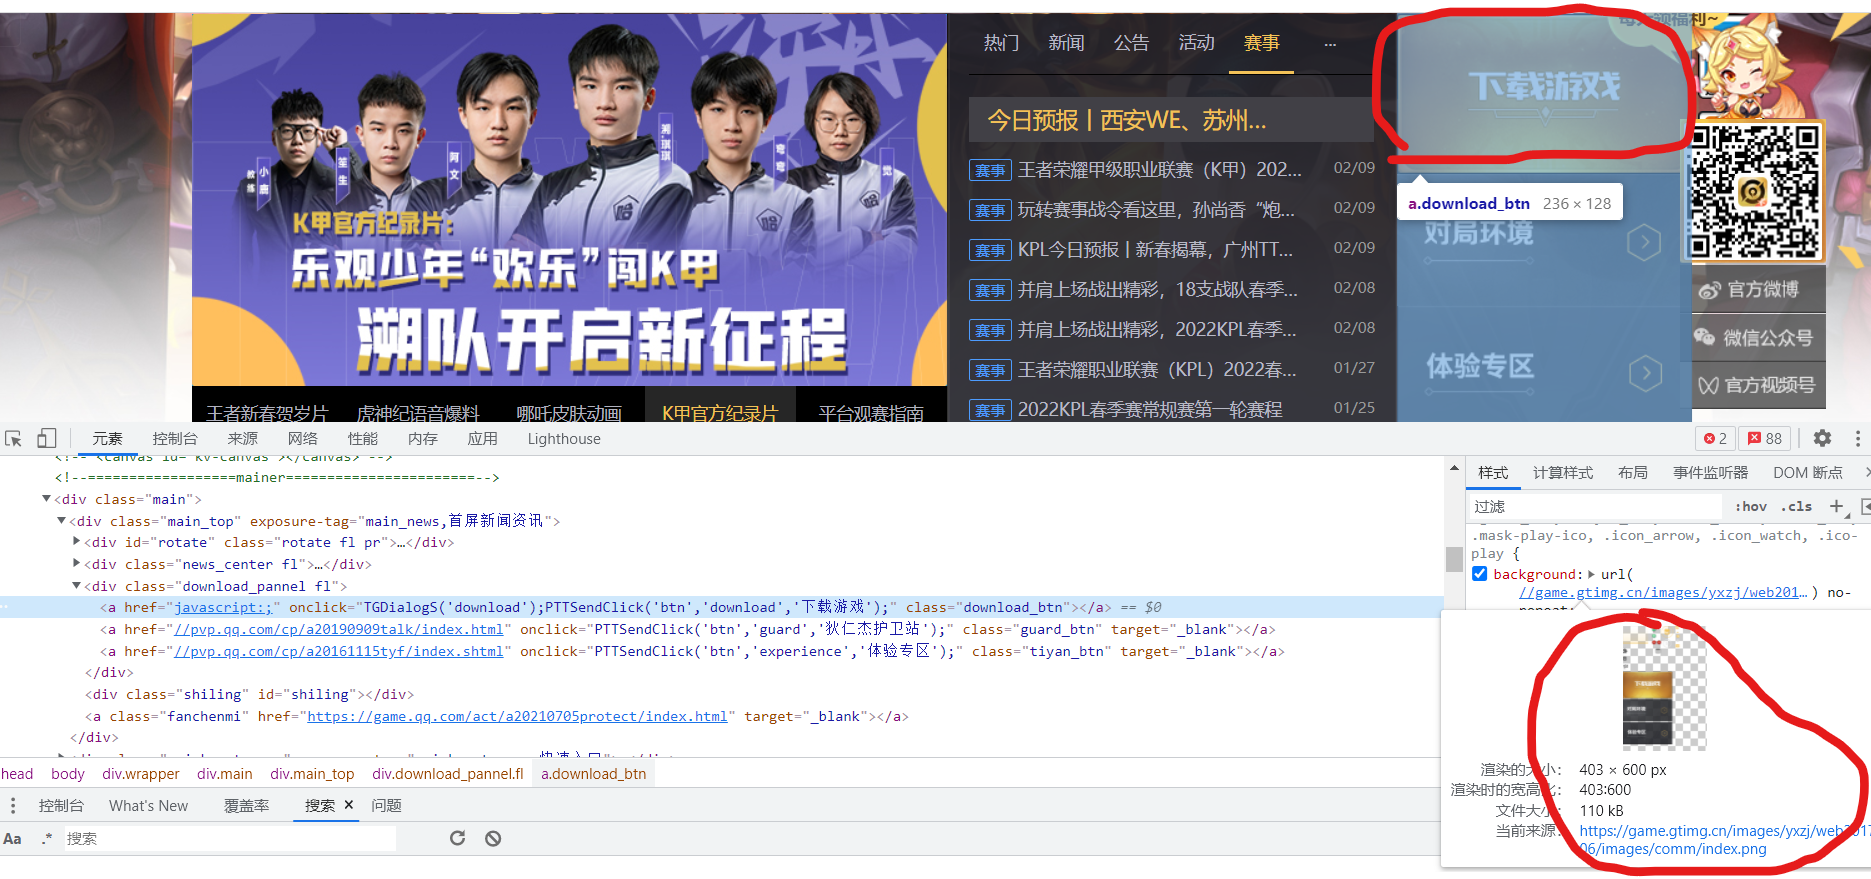Open the DevTools three-dot menu
This screenshot has width=1871, height=879.
click(1857, 438)
